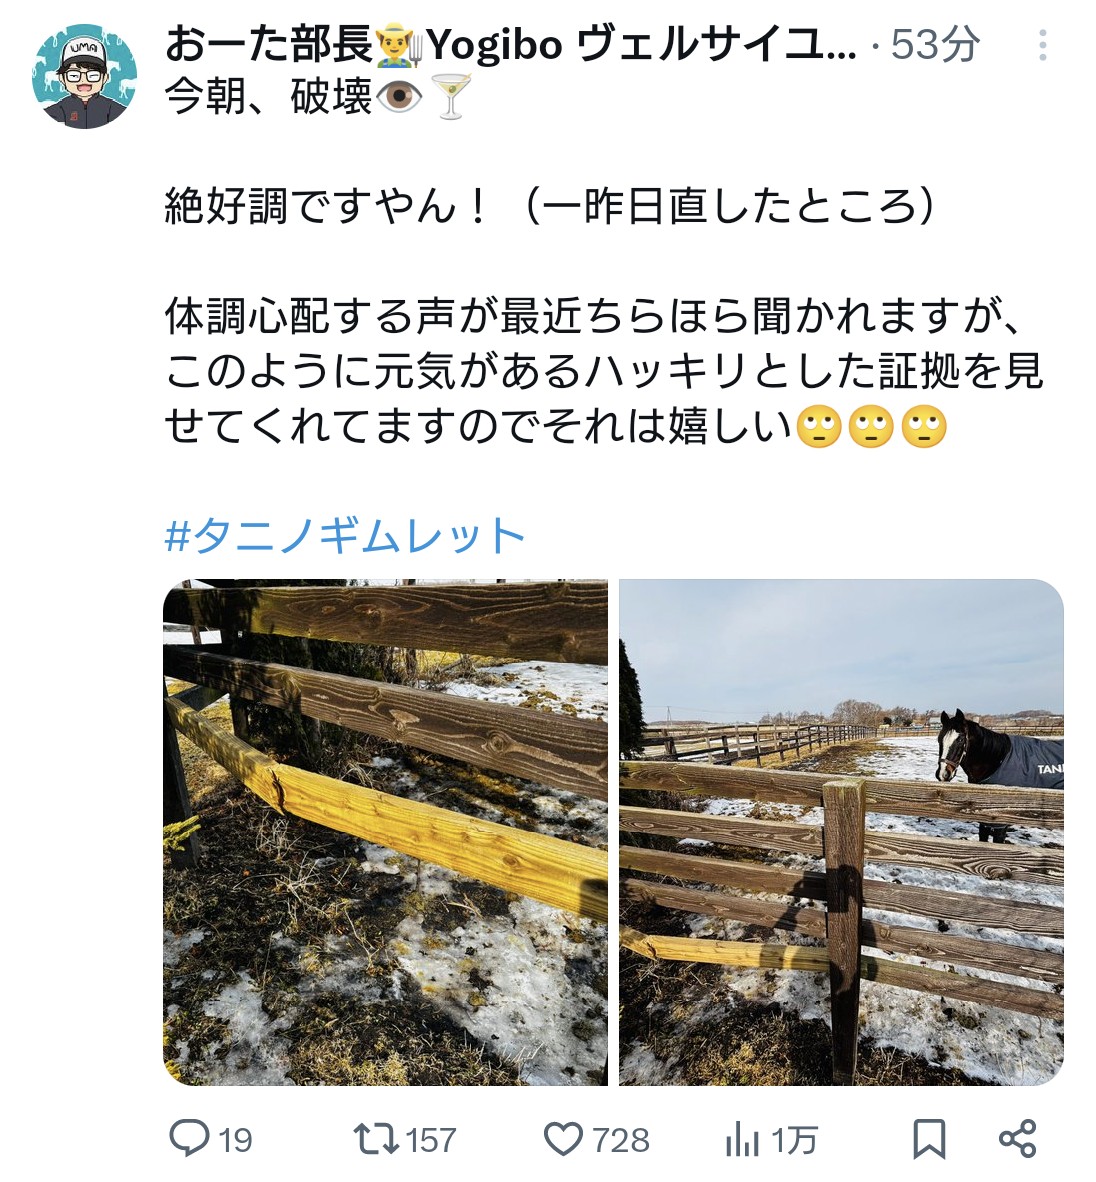Bookmark this post

(929, 1138)
